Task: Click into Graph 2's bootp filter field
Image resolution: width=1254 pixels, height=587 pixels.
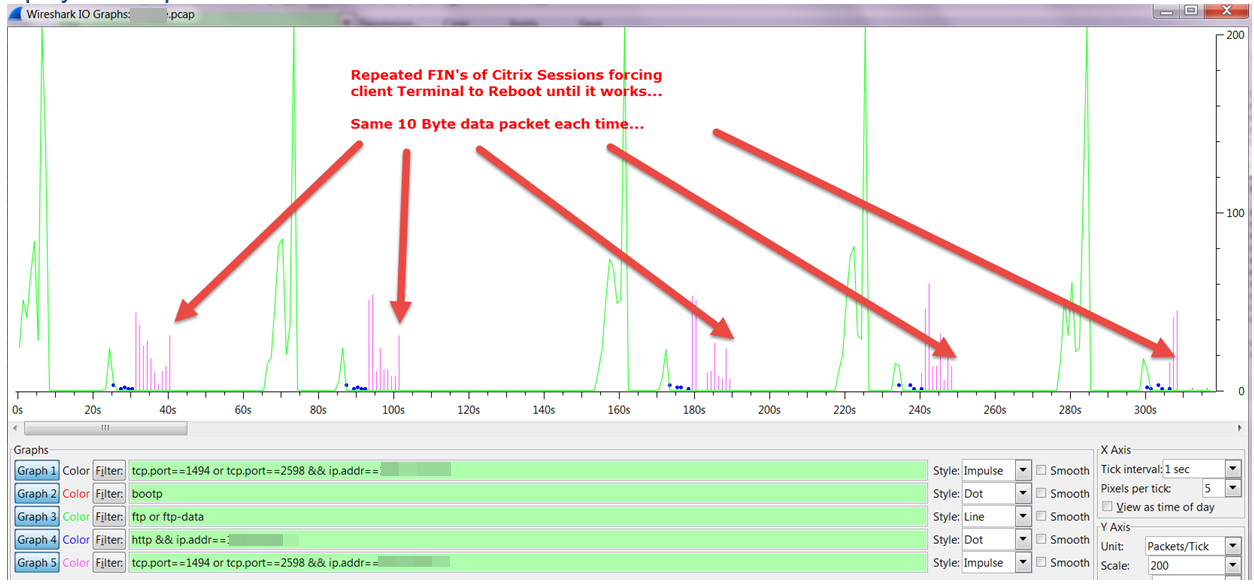Action: (x=300, y=493)
